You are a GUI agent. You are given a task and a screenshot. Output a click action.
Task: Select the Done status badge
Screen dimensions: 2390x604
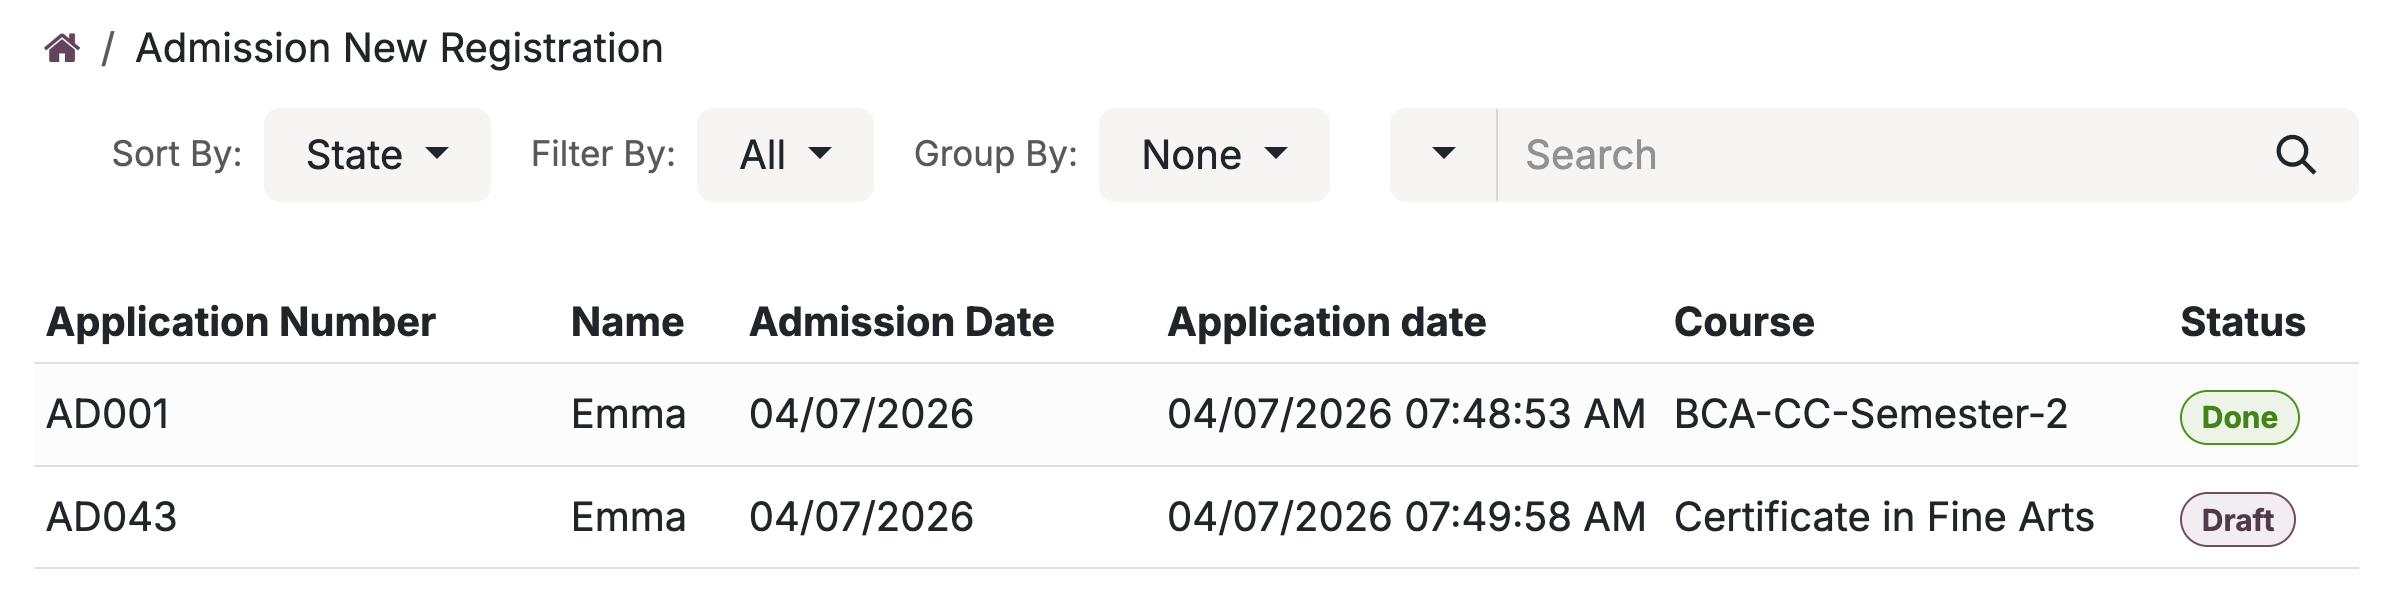pos(2239,418)
